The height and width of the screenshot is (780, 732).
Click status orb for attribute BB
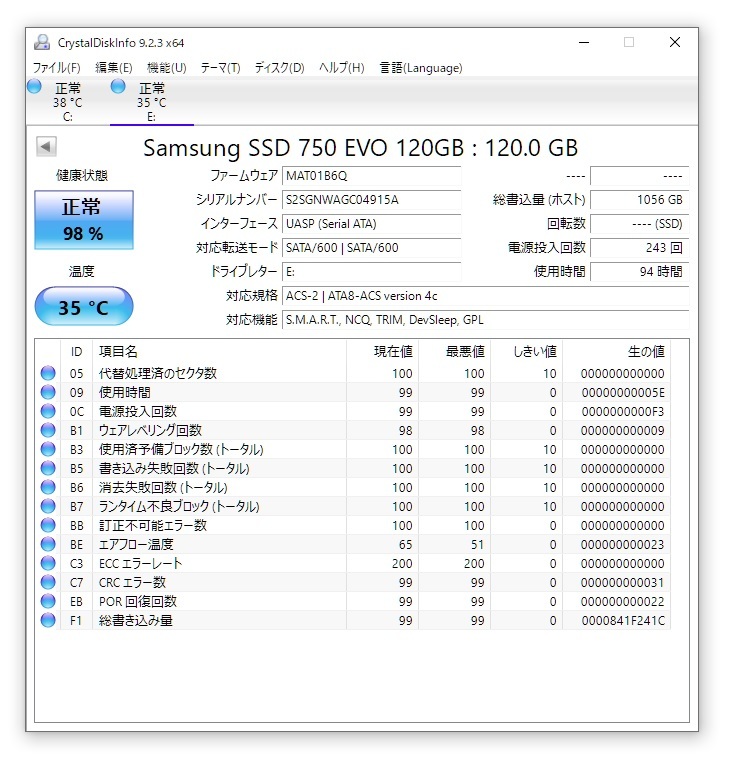pyautogui.click(x=48, y=525)
